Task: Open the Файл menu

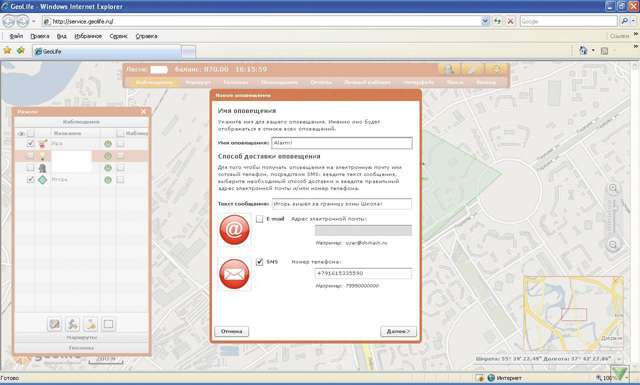Action: point(16,36)
